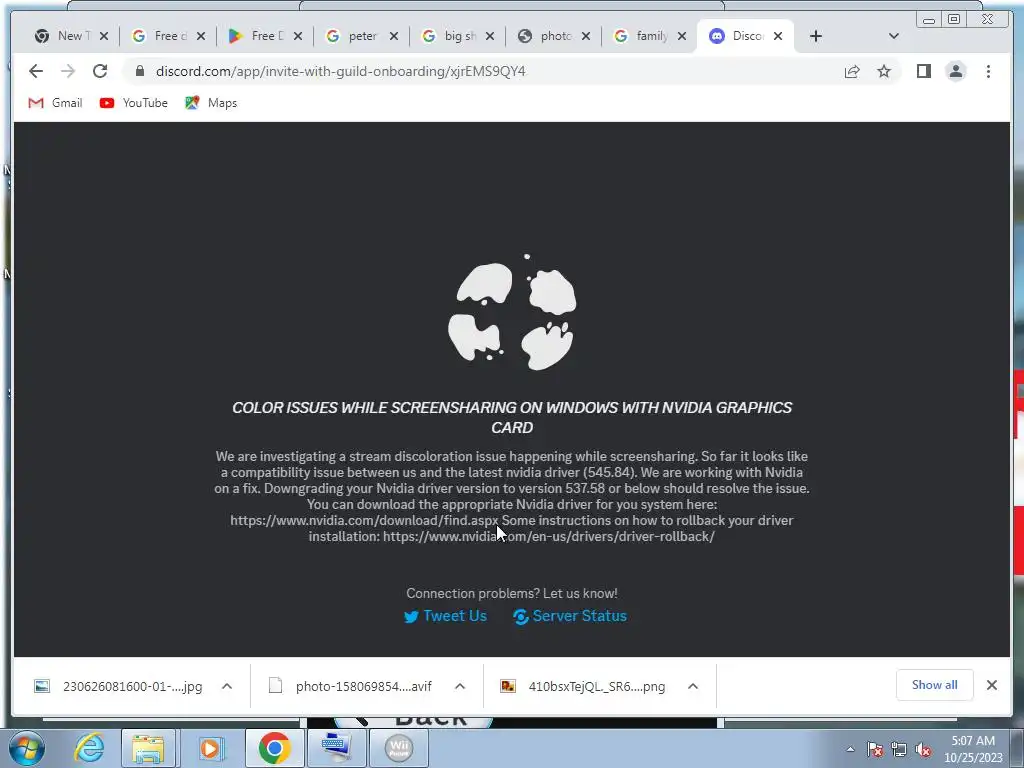Click the network status tray icon
The height and width of the screenshot is (768, 1024).
click(x=899, y=750)
